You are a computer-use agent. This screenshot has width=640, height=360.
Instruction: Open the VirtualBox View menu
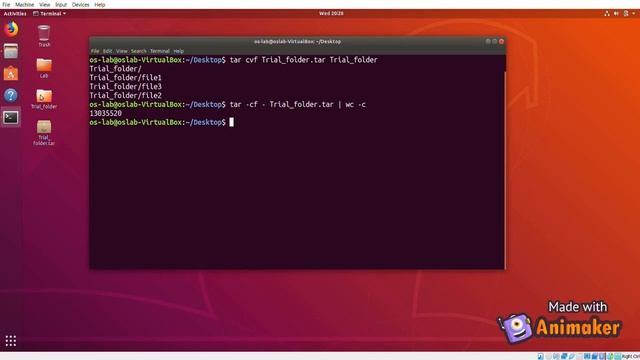(x=44, y=4)
